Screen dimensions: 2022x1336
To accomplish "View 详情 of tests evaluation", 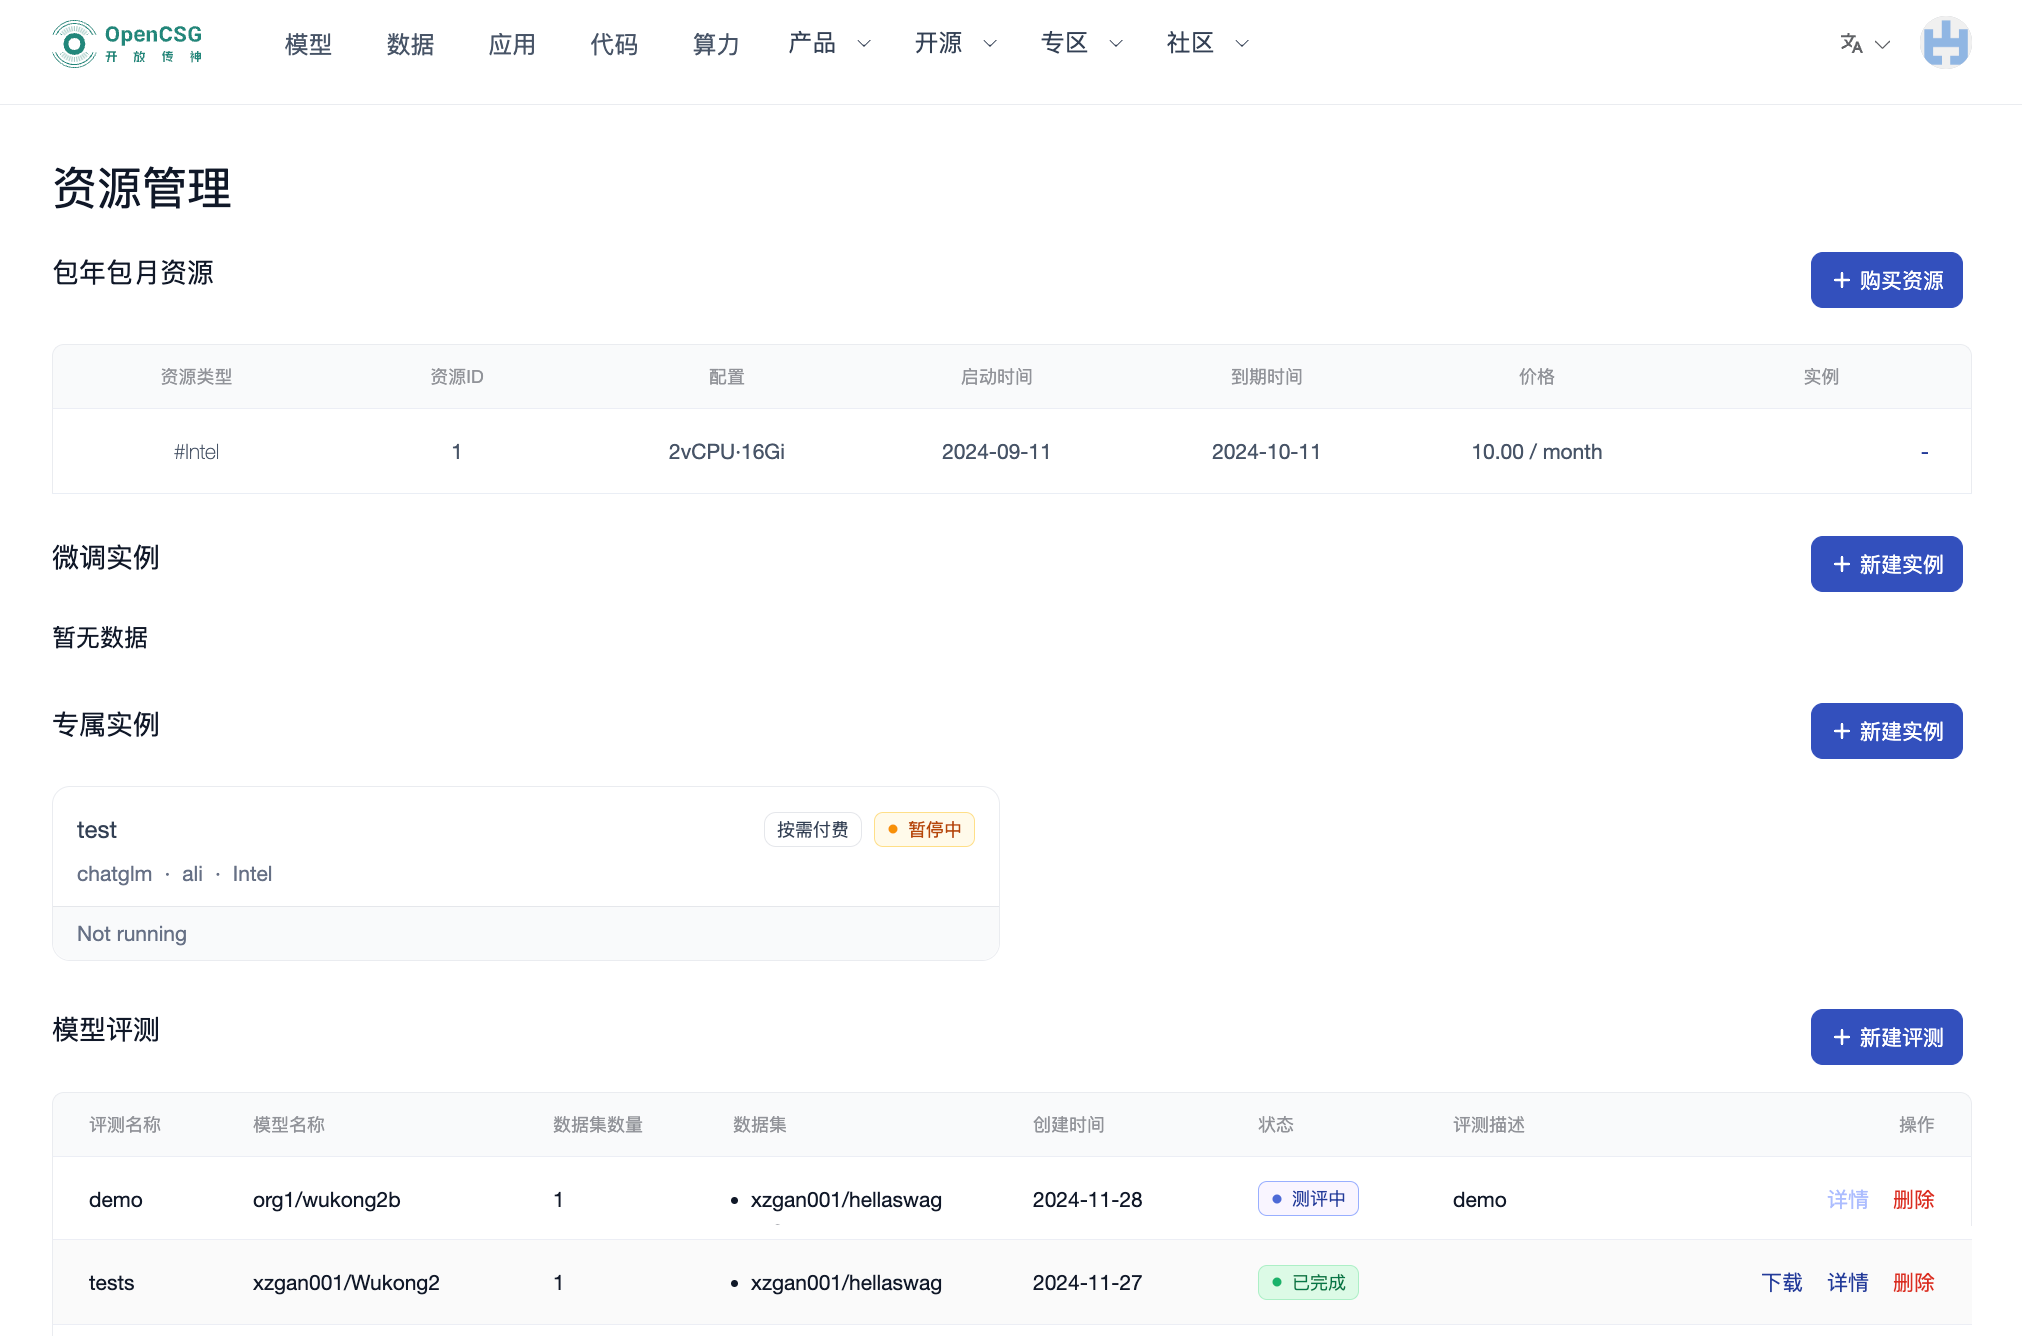I will 1847,1283.
